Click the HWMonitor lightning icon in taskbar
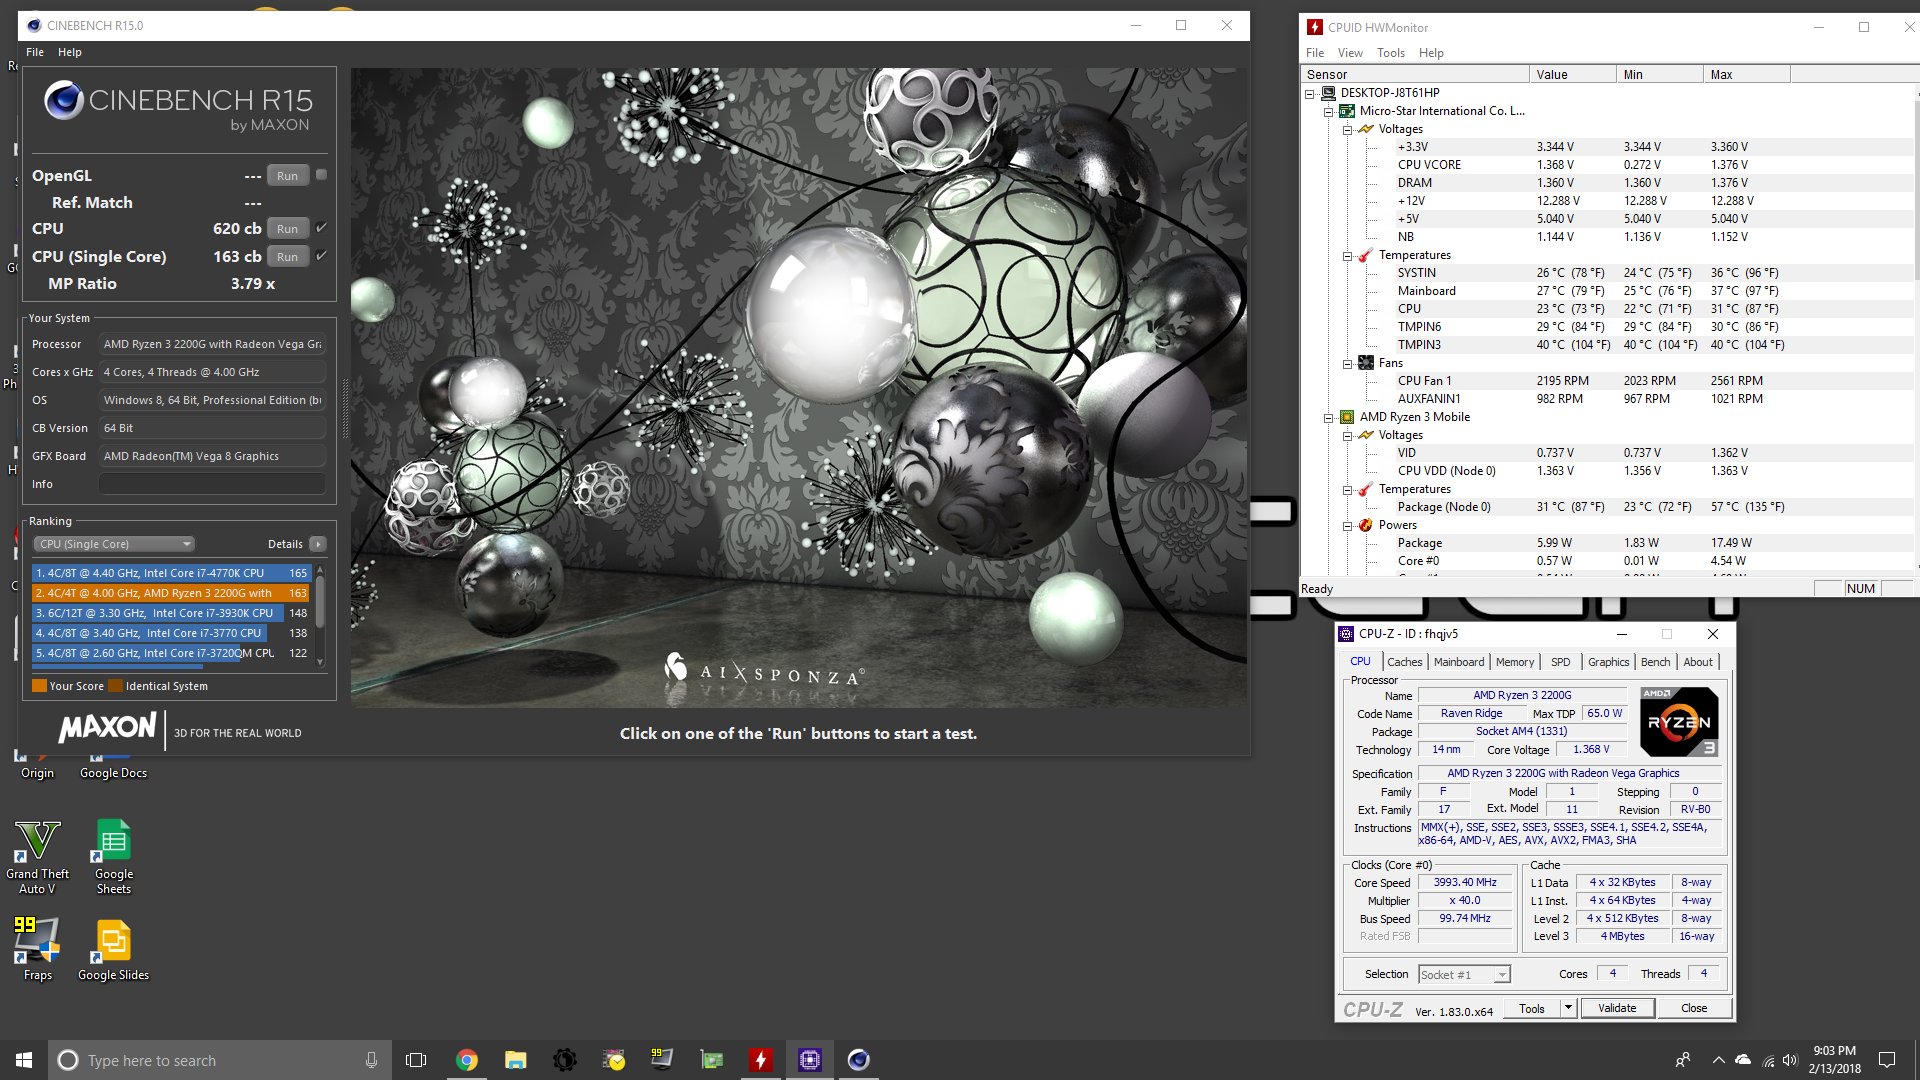 coord(761,1060)
